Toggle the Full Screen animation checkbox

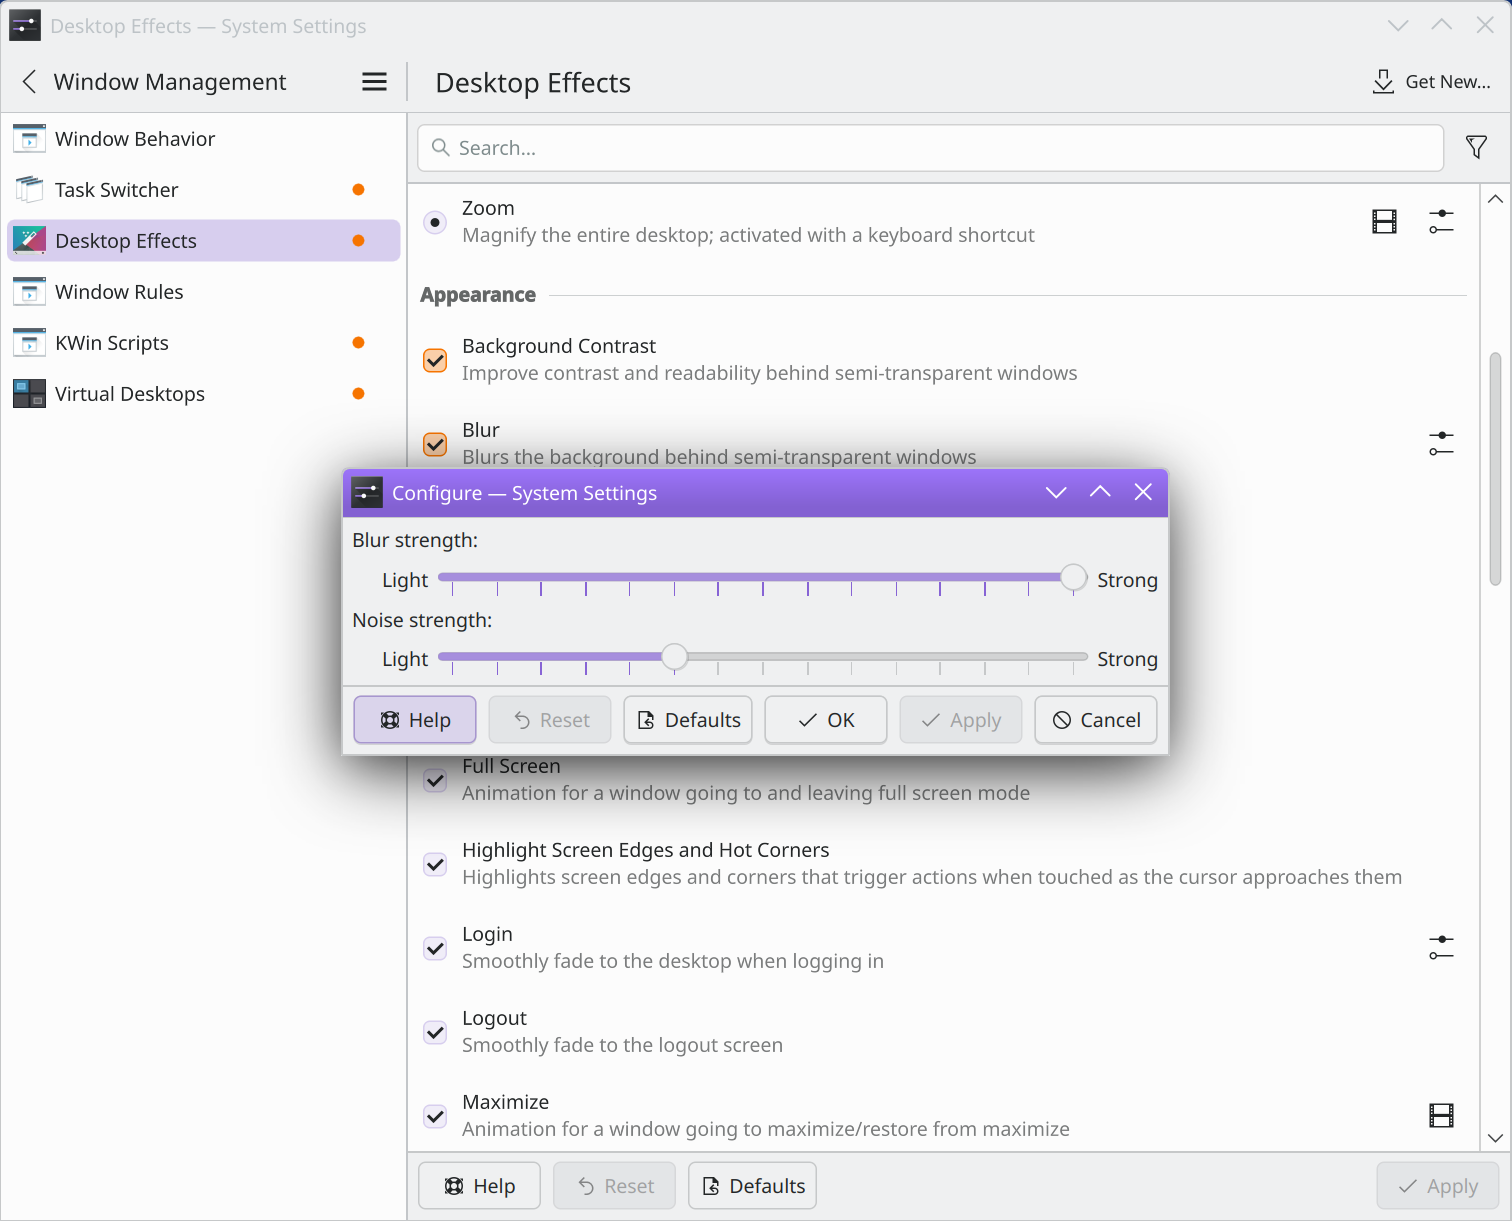(435, 780)
